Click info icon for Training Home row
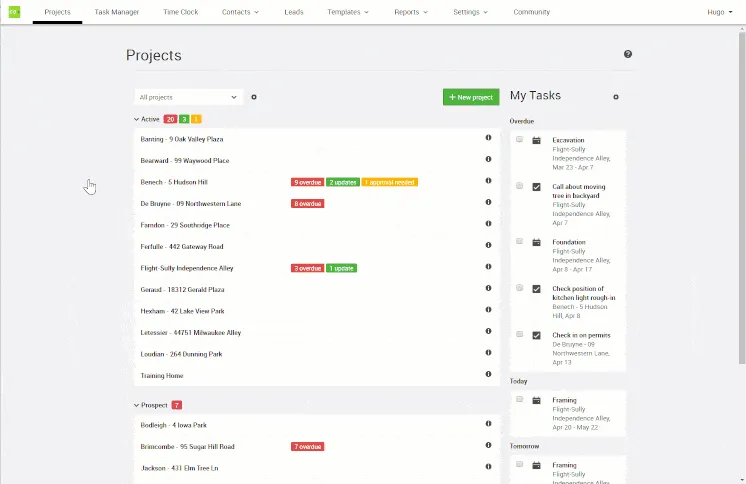 click(x=488, y=374)
